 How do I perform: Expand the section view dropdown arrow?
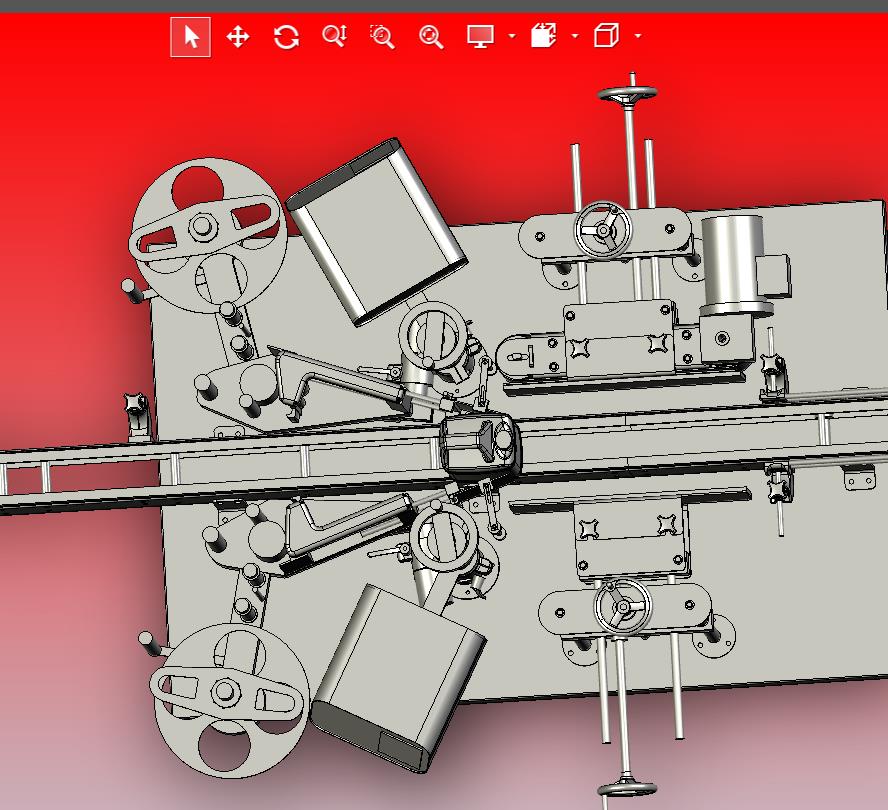point(575,36)
